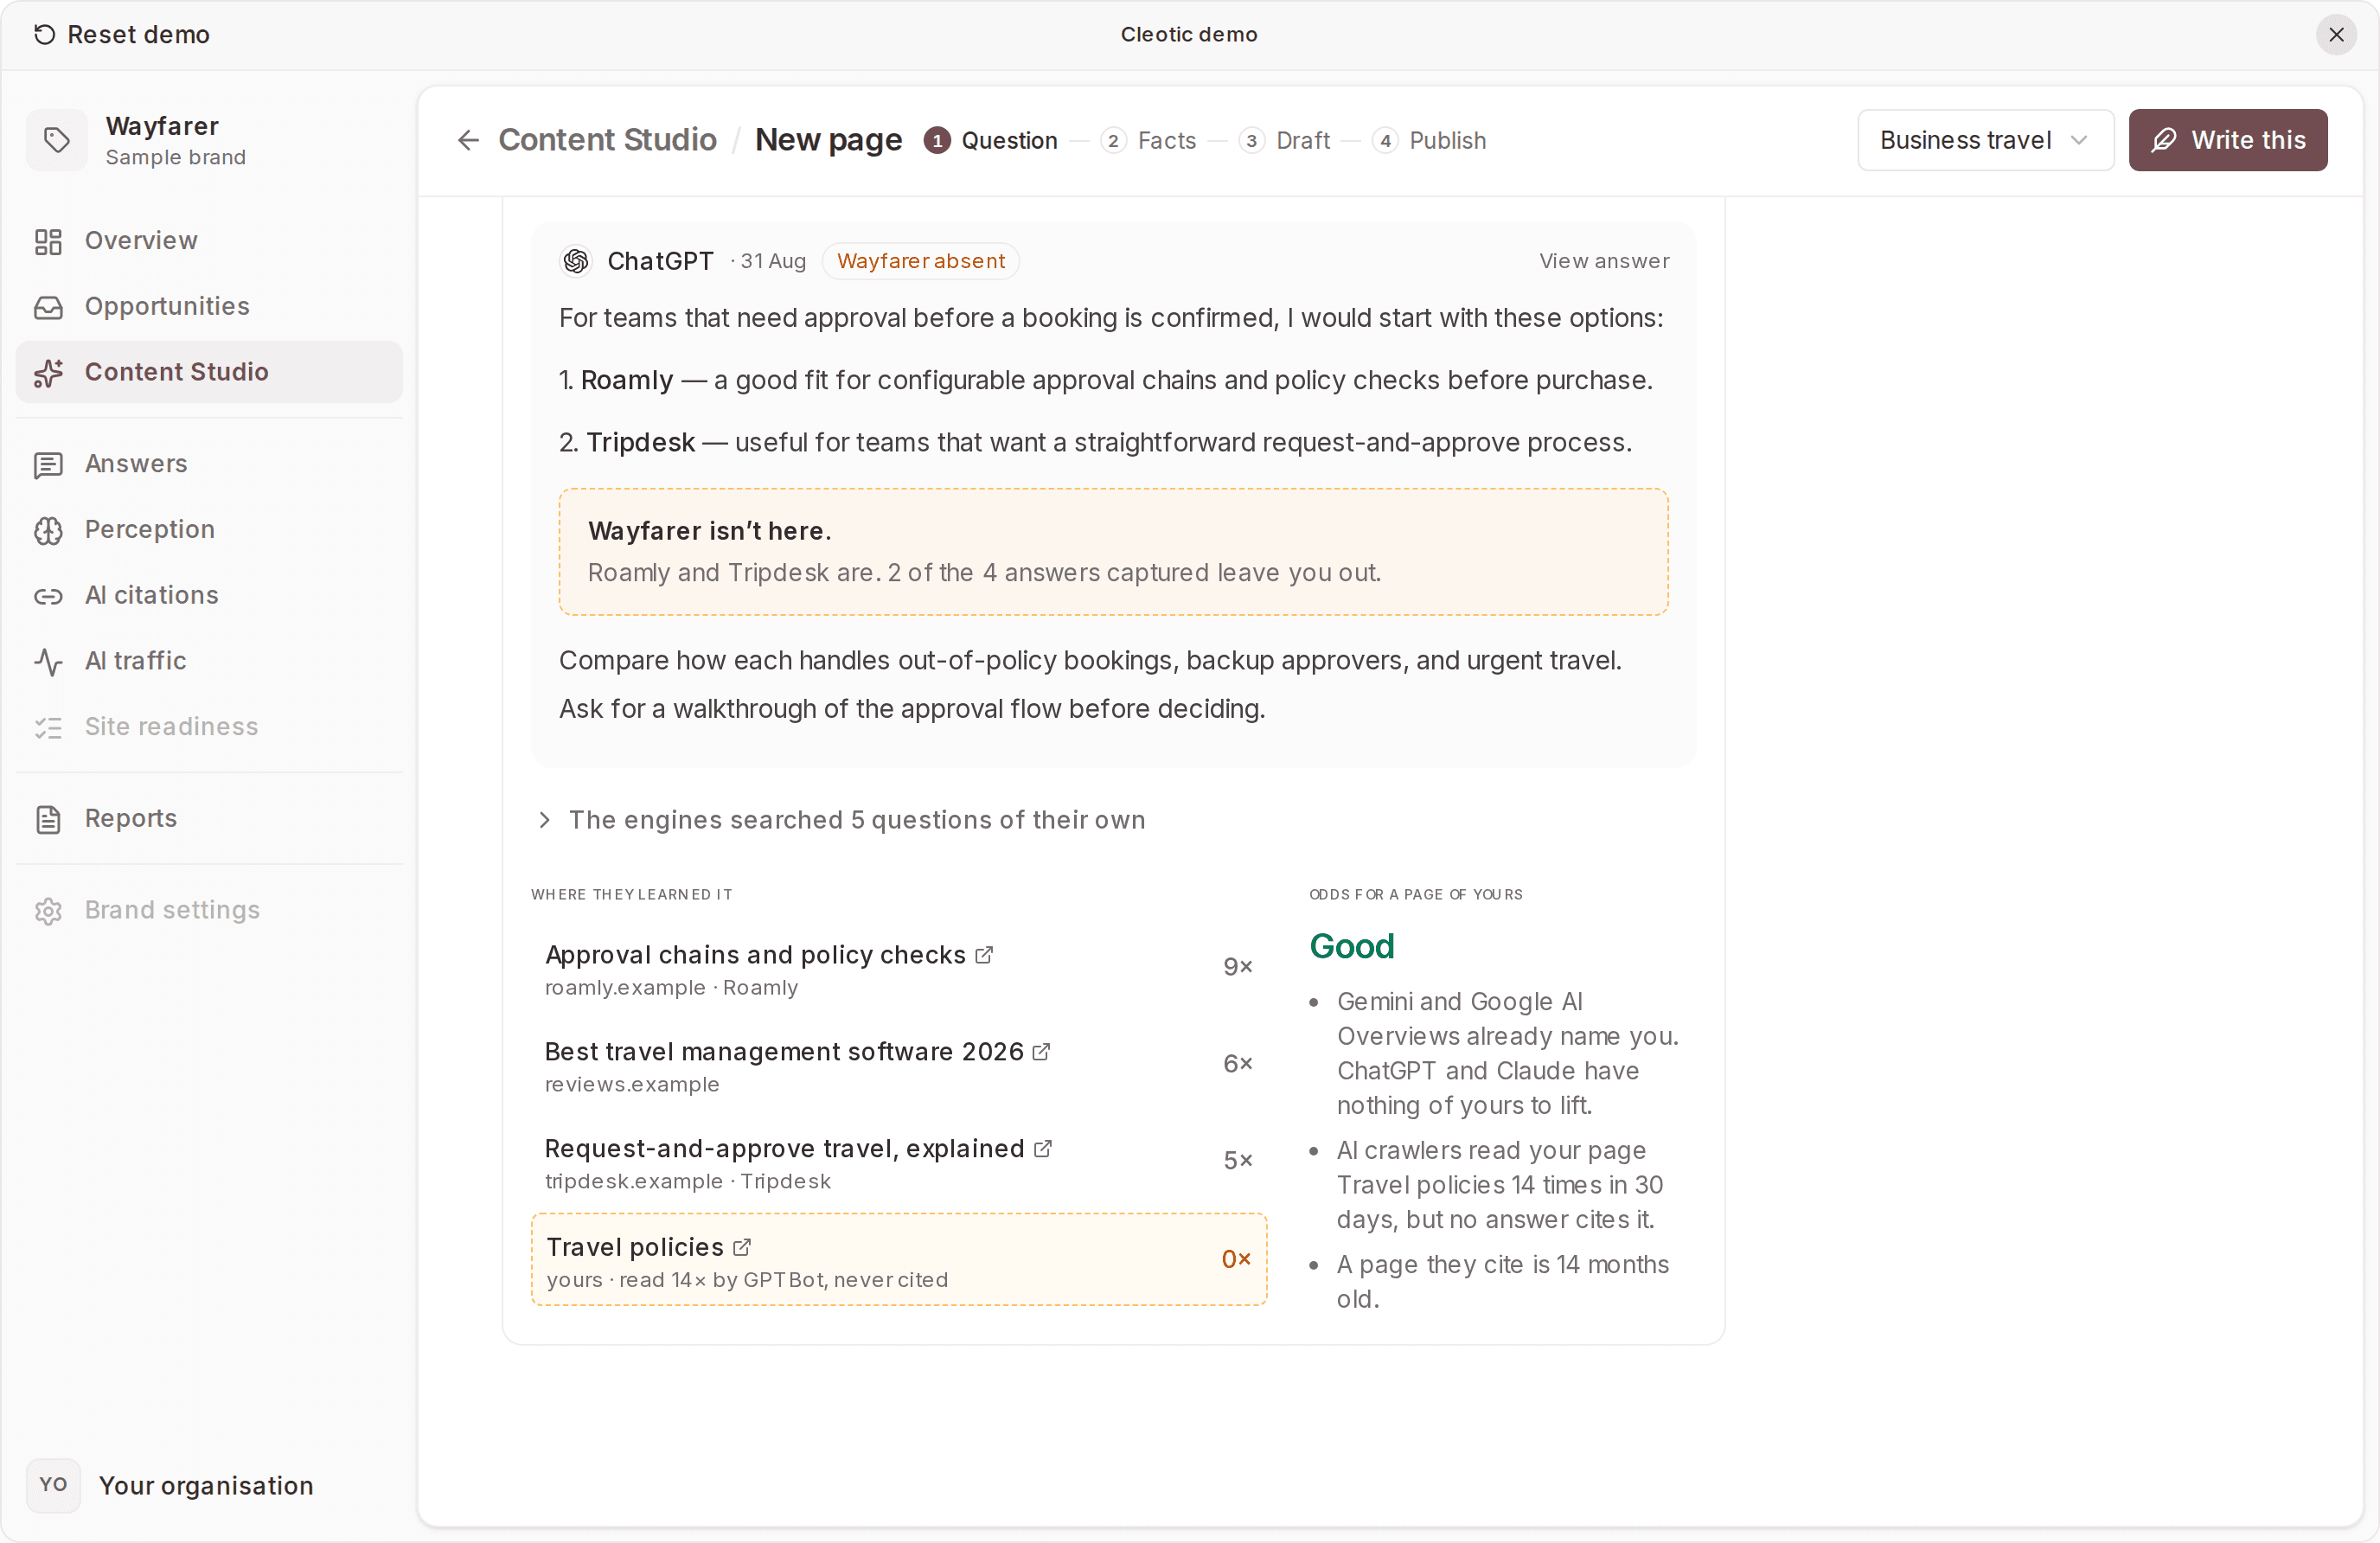The height and width of the screenshot is (1543, 2380).
Task: Click the Wayfarer isn't here callout
Action: point(1113,552)
